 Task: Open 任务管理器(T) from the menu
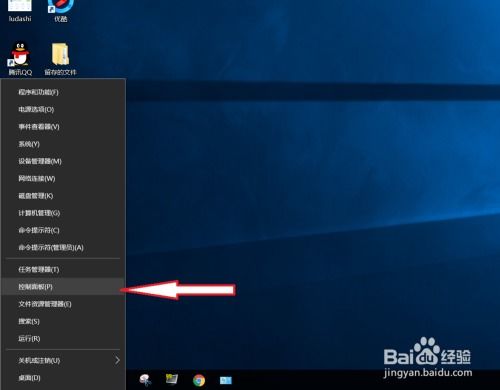tap(63, 269)
